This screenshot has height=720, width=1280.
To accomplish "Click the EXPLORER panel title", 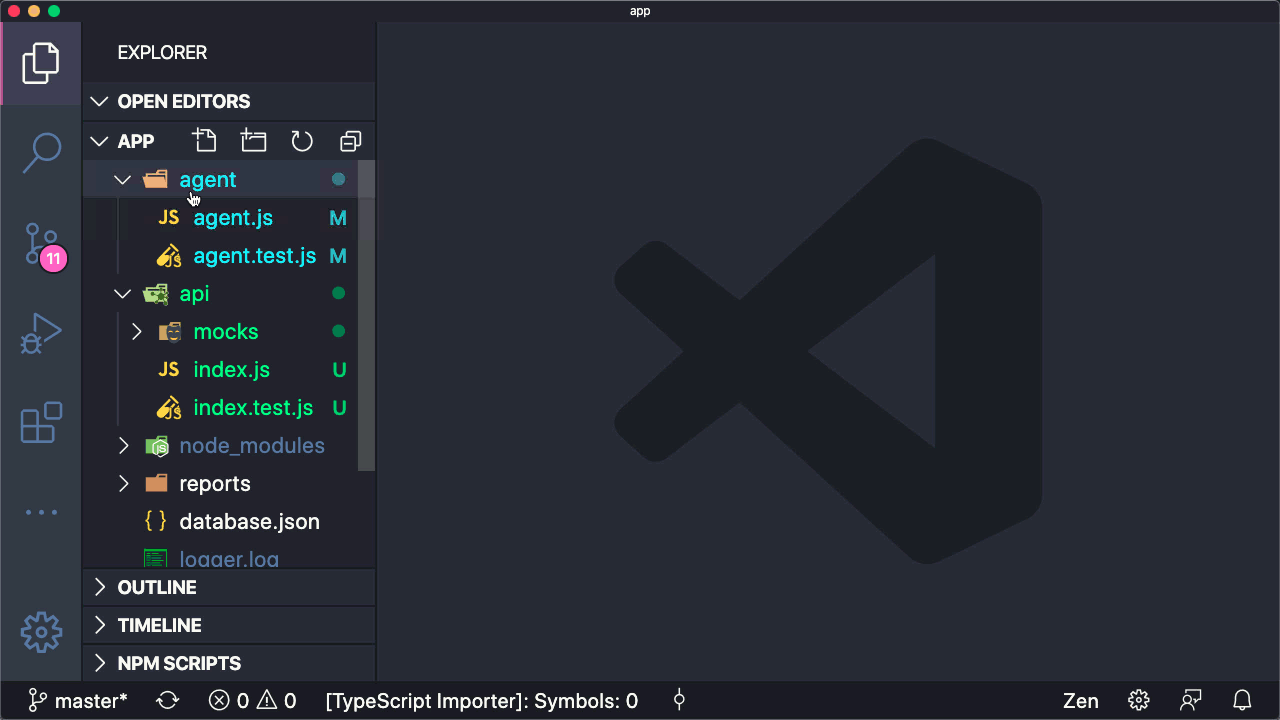I will click(x=162, y=52).
